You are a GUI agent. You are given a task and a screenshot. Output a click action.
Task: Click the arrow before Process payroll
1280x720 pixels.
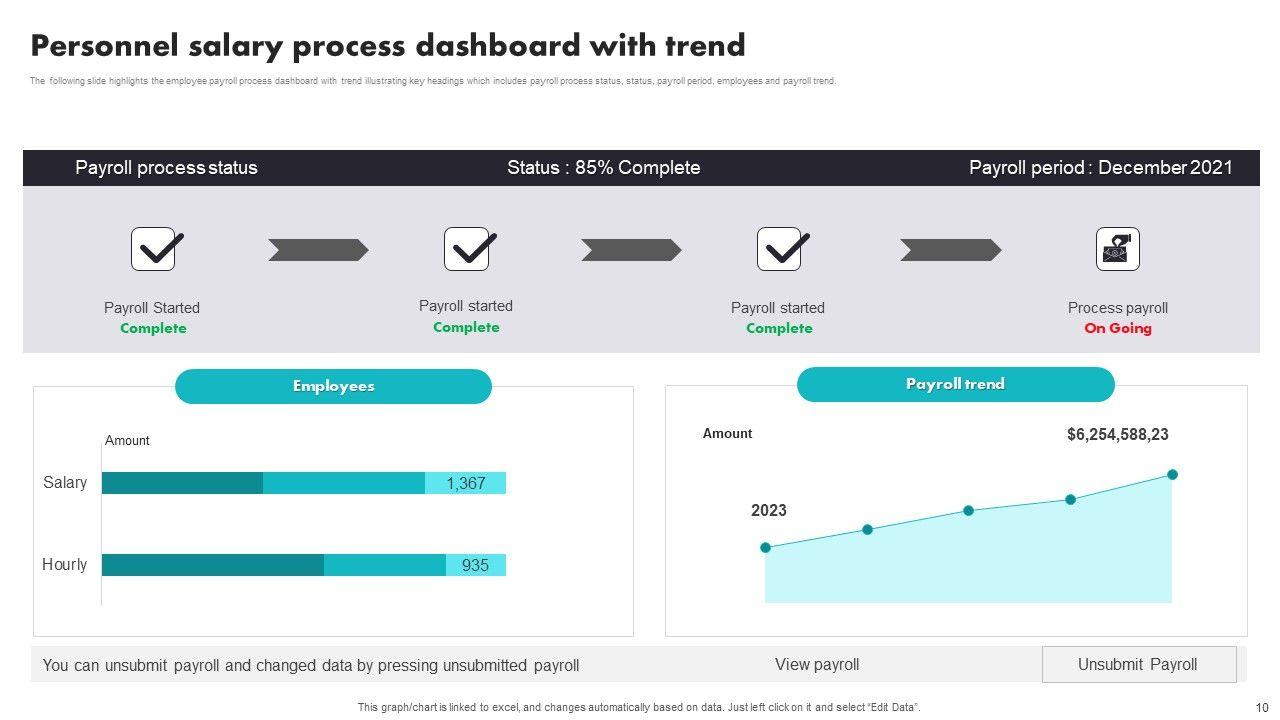950,250
